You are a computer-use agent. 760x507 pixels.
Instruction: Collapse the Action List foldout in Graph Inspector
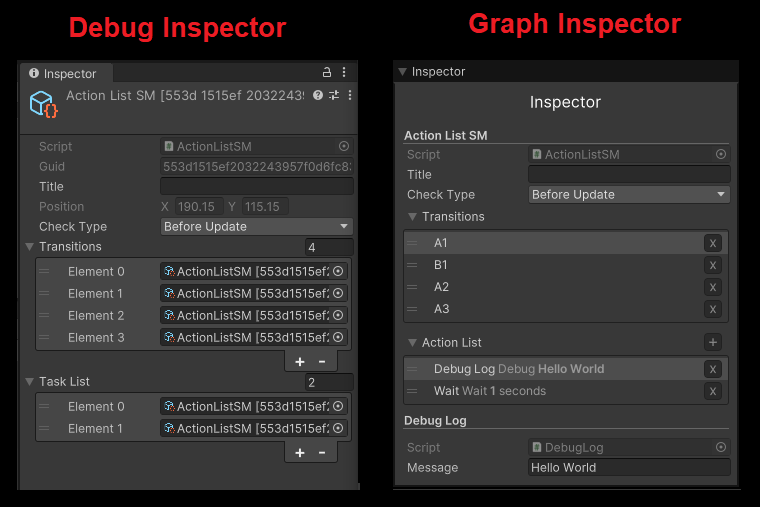412,343
